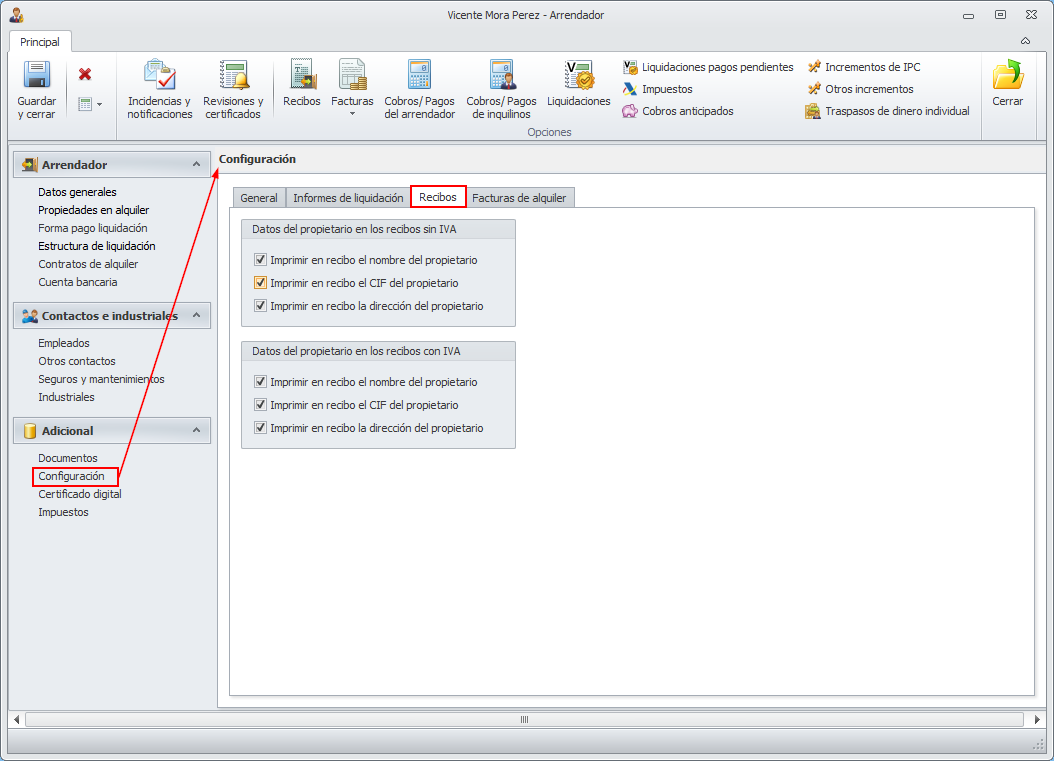This screenshot has width=1054, height=761.
Task: Open Datos generales in sidebar
Action: coord(77,192)
